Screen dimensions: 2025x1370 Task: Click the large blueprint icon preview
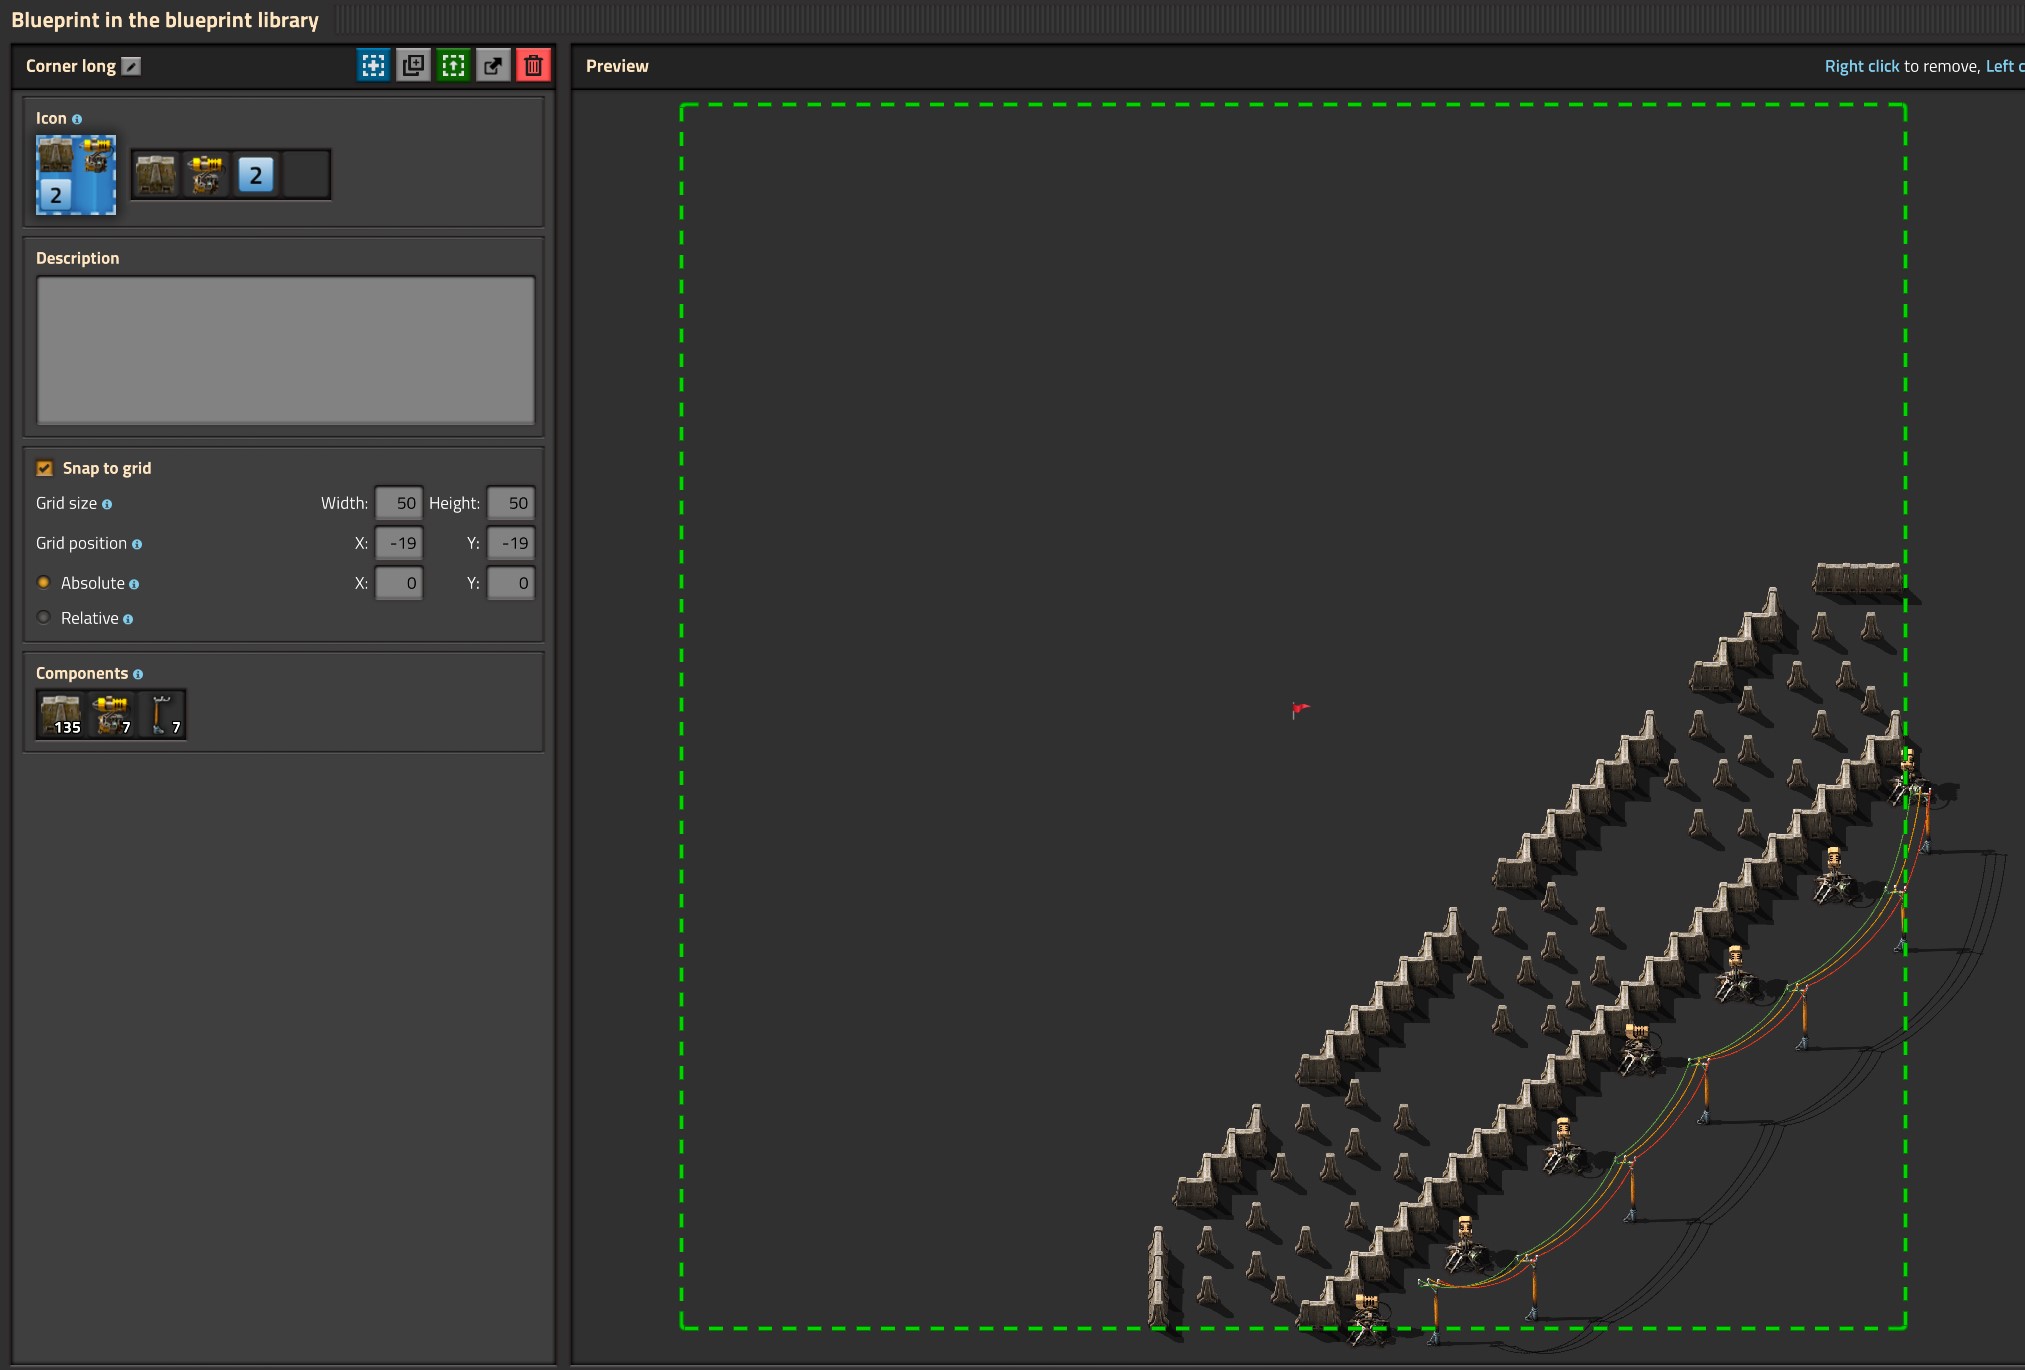[76, 175]
